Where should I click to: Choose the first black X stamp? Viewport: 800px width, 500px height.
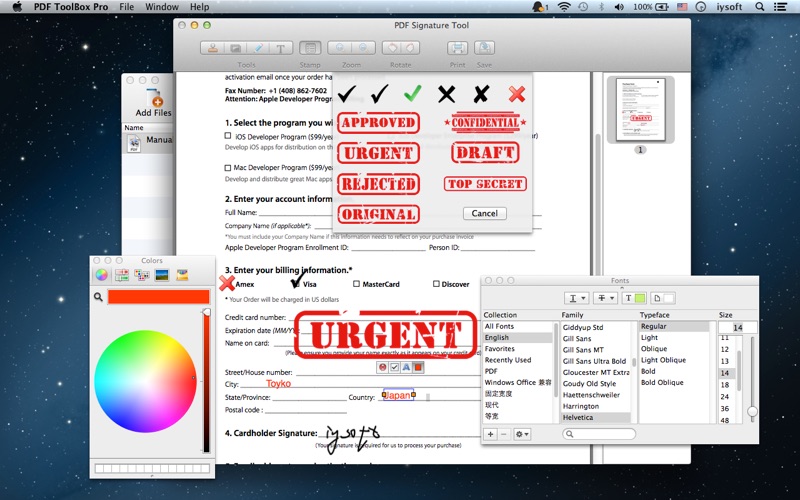pyautogui.click(x=446, y=94)
